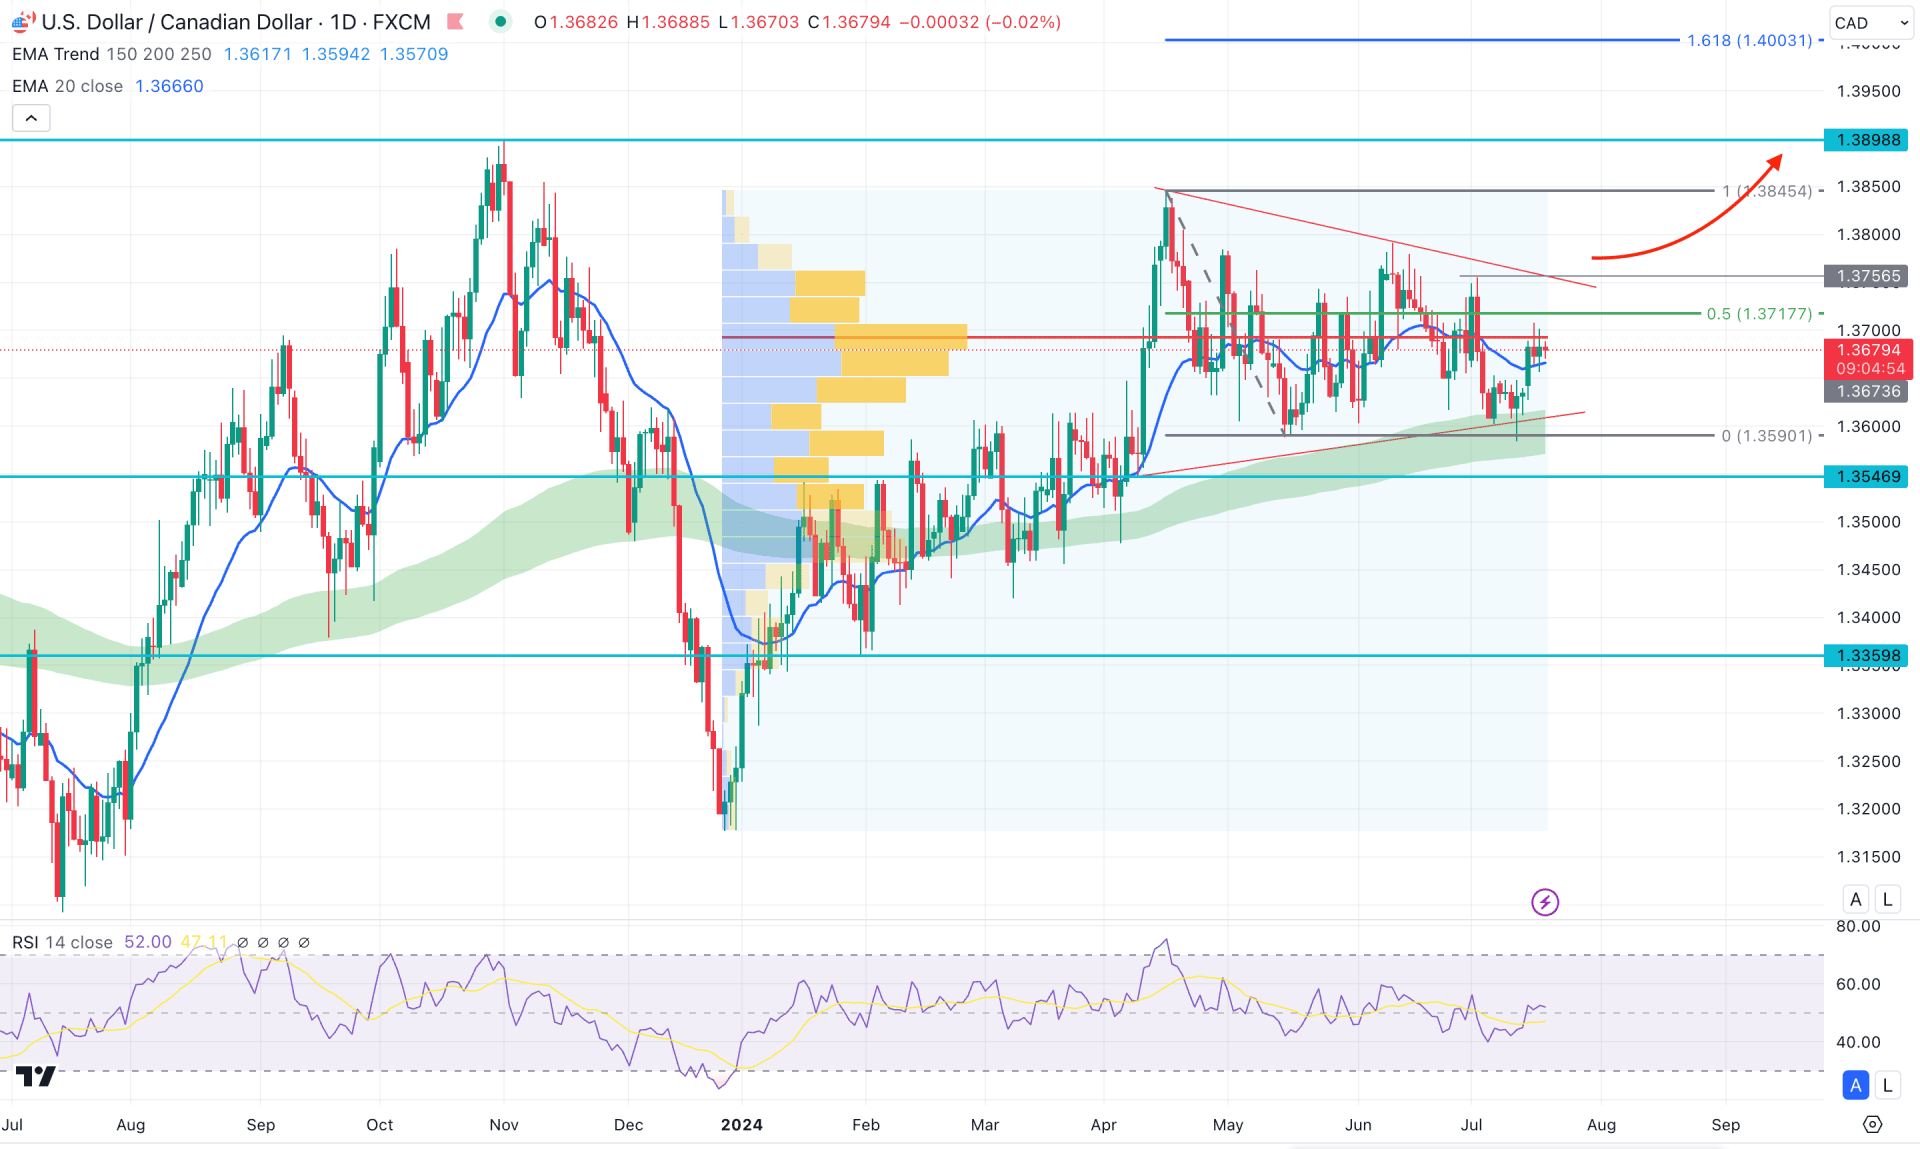Toggle auto scale A on RSI pane
Image resolution: width=1920 pixels, height=1149 pixels.
pyautogui.click(x=1855, y=1085)
